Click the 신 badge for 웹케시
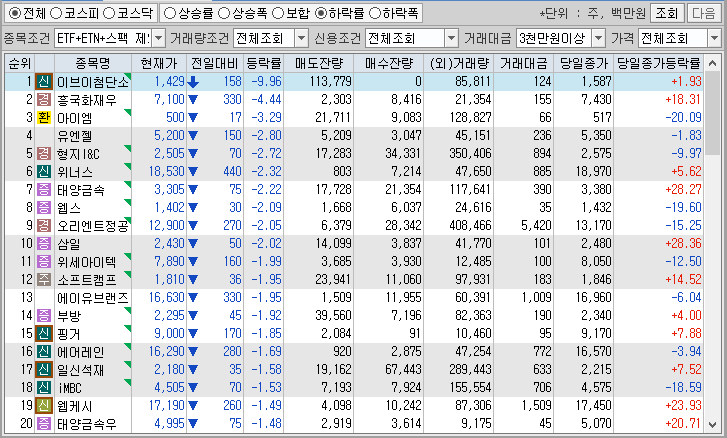This screenshot has height=438, width=727. coord(44,406)
